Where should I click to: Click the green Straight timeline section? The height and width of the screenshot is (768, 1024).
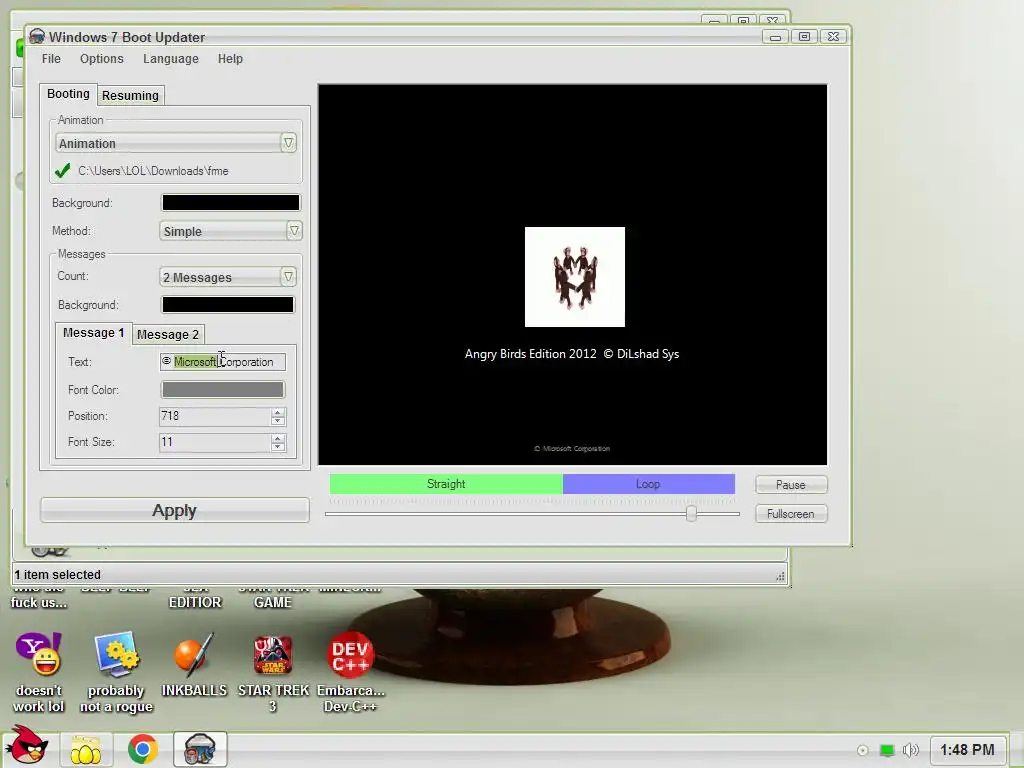pos(446,484)
